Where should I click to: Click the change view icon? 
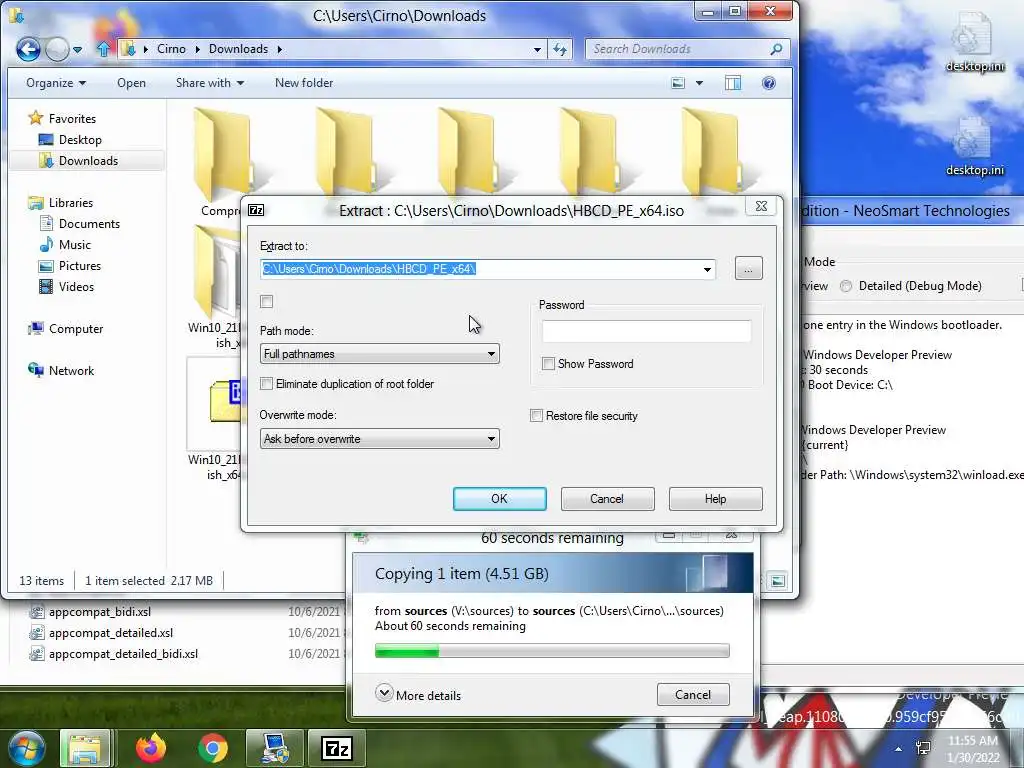[x=678, y=83]
